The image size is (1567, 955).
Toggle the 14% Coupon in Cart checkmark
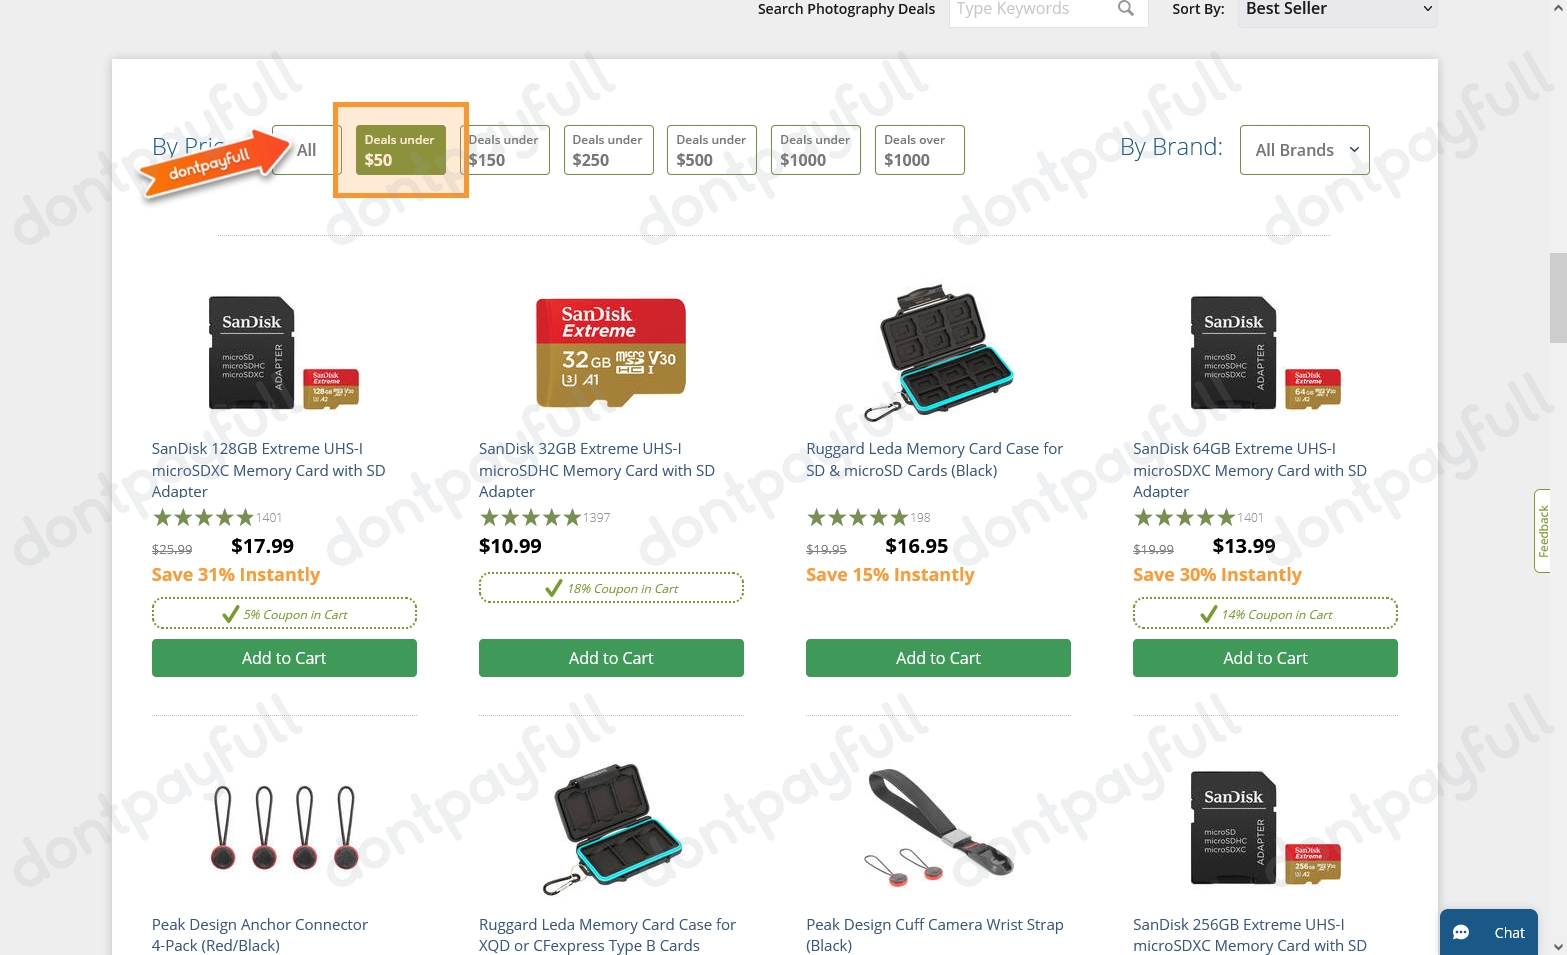1208,614
